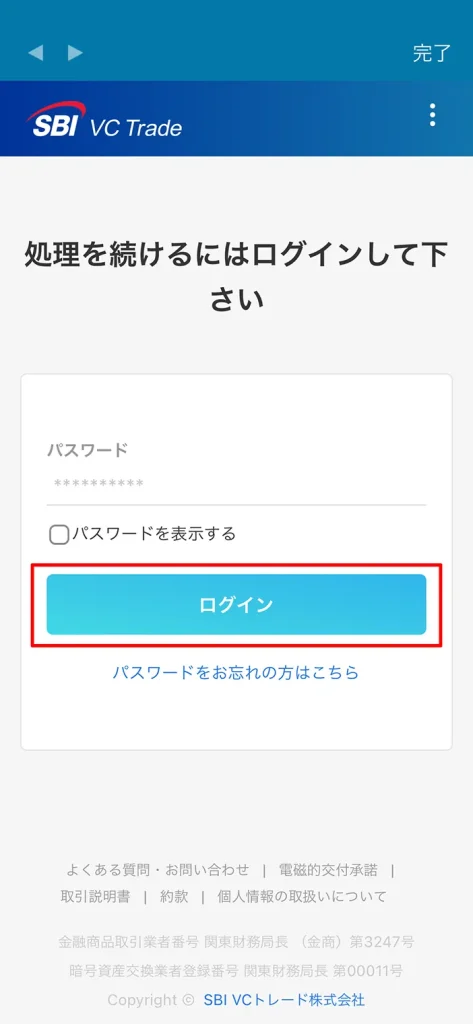Open よくある質問・お問い合わせ footer link
This screenshot has height=1024, width=473.
click(x=157, y=870)
